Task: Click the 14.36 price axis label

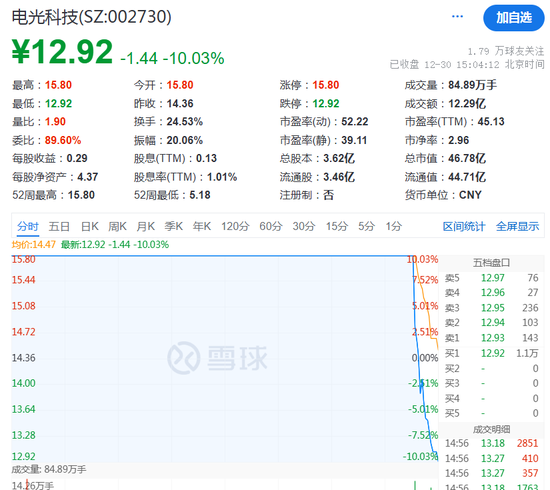Action: point(24,358)
